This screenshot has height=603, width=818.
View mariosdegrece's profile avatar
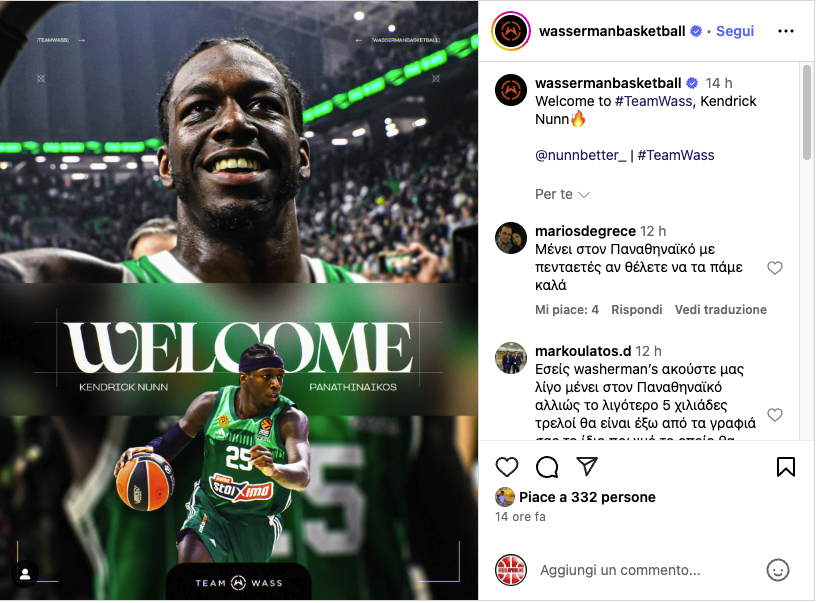(511, 238)
